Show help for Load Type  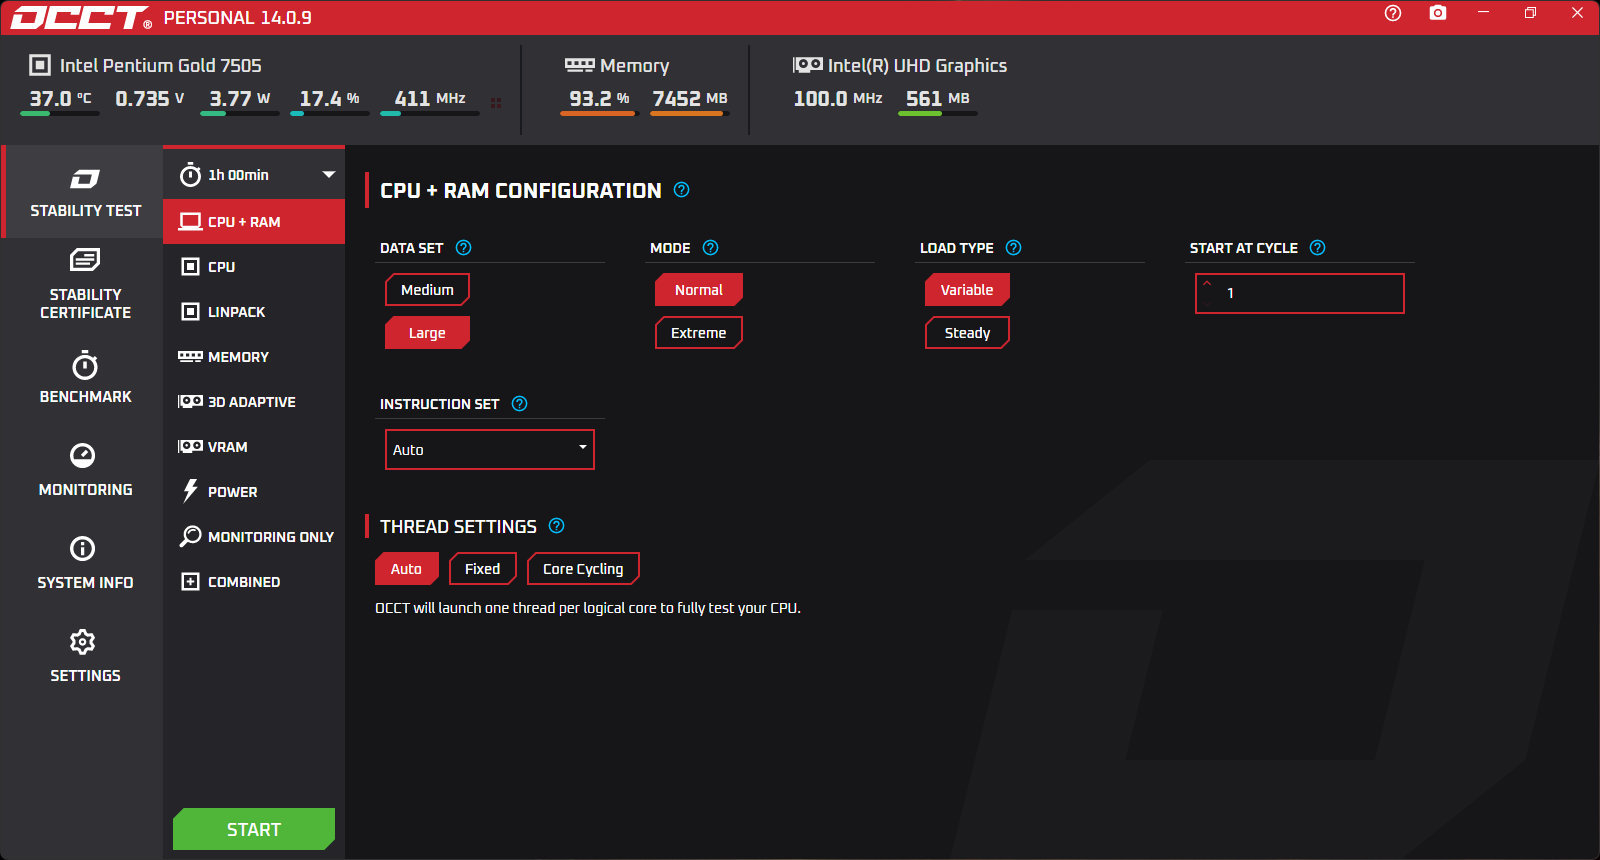click(x=1013, y=248)
